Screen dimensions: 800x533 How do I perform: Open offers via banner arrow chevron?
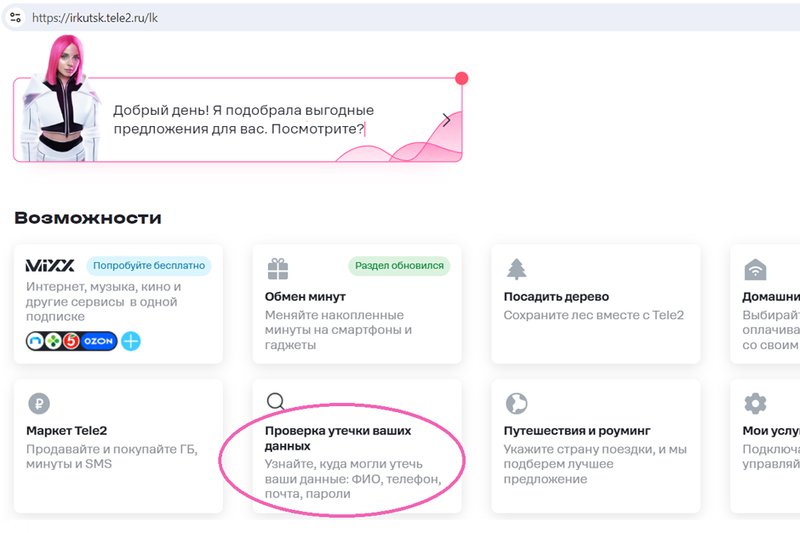pyautogui.click(x=446, y=120)
